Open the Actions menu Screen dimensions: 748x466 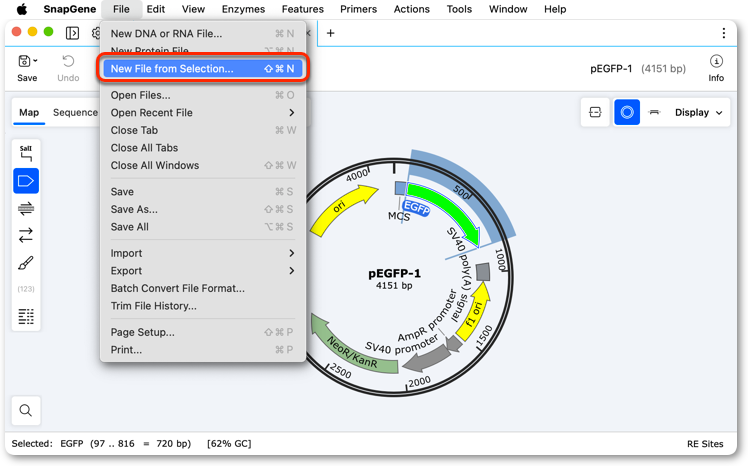tap(411, 9)
